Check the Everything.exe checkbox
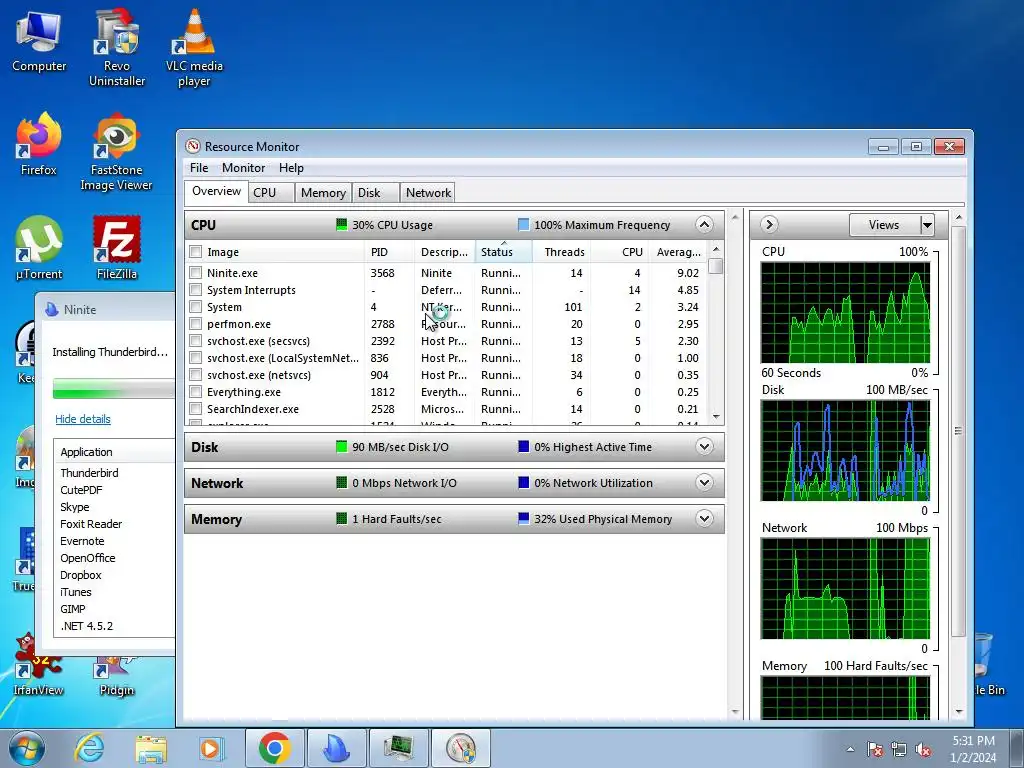 tap(195, 391)
